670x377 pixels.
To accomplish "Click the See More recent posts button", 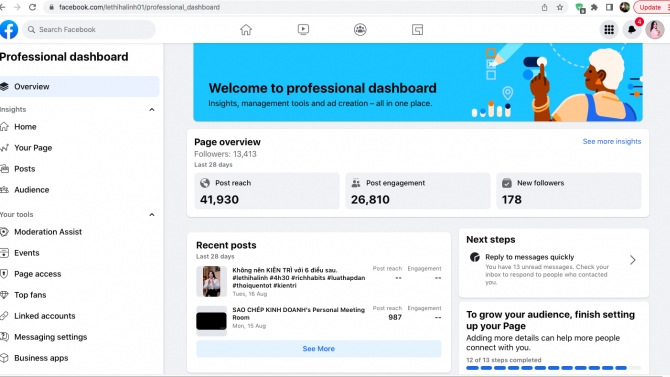I will (318, 348).
